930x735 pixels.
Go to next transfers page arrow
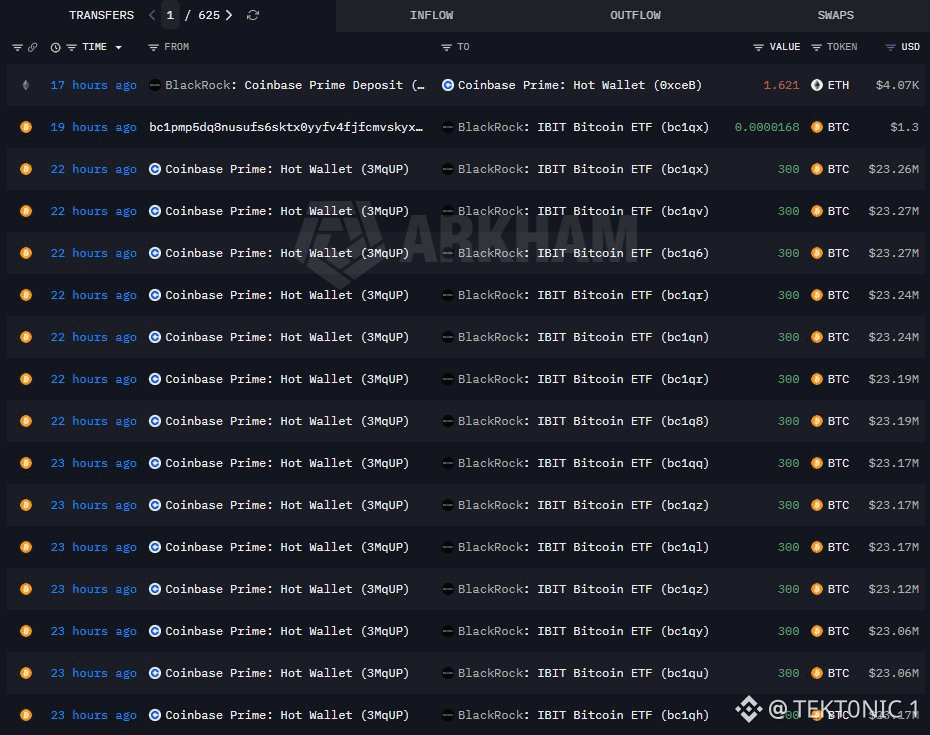click(x=229, y=15)
